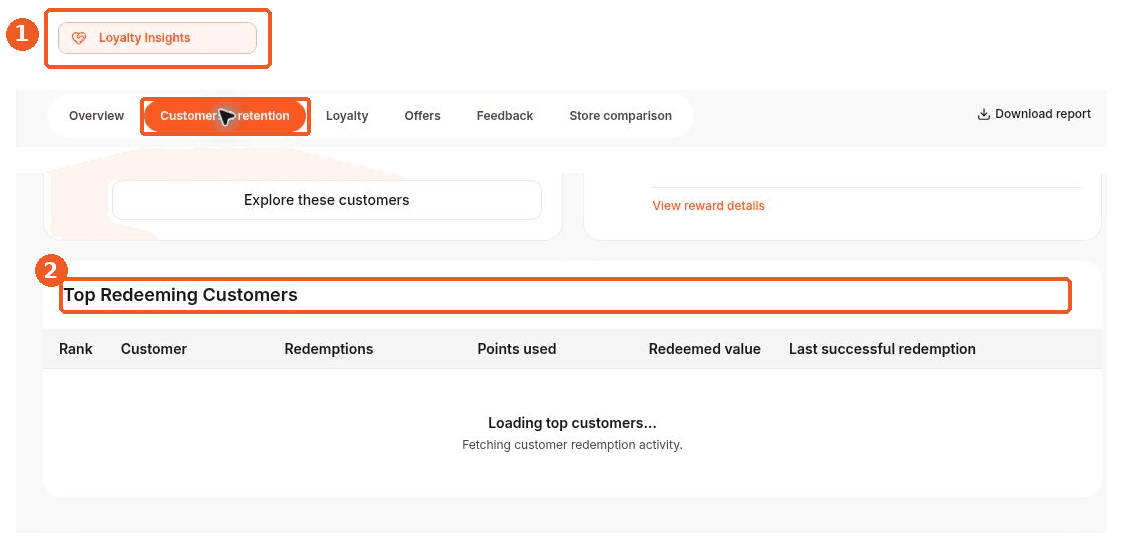
Task: Click the Loading top customers message
Action: [x=572, y=423]
